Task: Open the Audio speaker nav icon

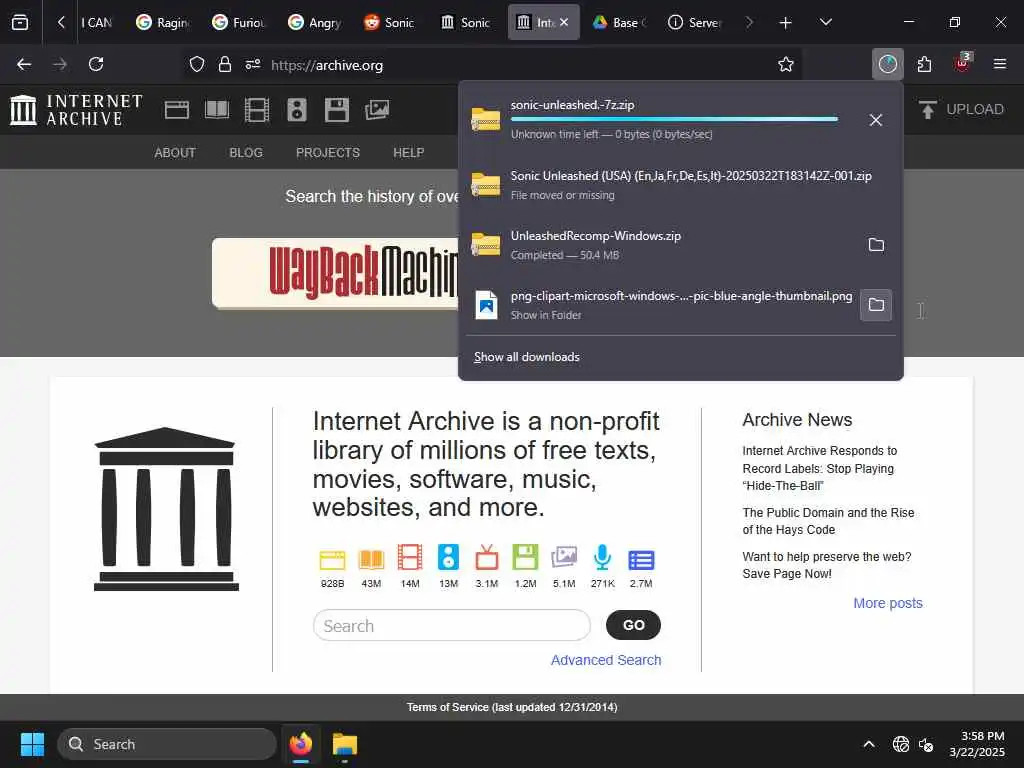Action: click(296, 110)
